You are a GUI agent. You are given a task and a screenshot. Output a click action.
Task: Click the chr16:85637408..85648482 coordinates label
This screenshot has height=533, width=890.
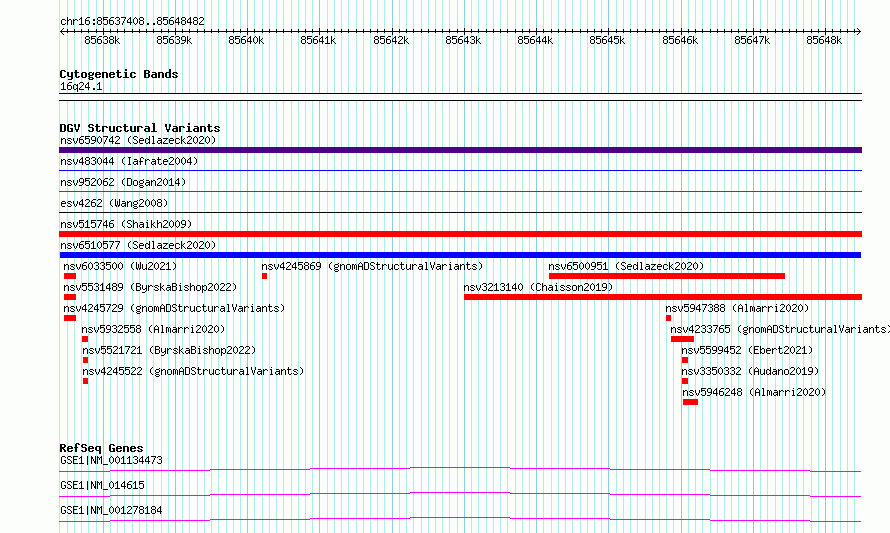pyautogui.click(x=132, y=21)
